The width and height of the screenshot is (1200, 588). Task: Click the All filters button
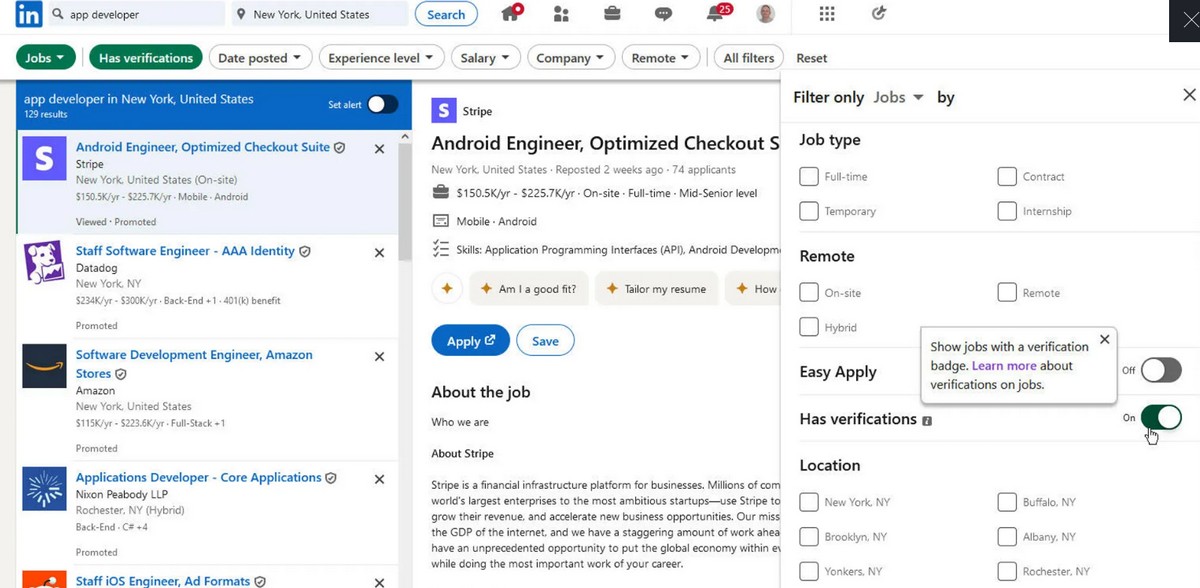click(748, 58)
